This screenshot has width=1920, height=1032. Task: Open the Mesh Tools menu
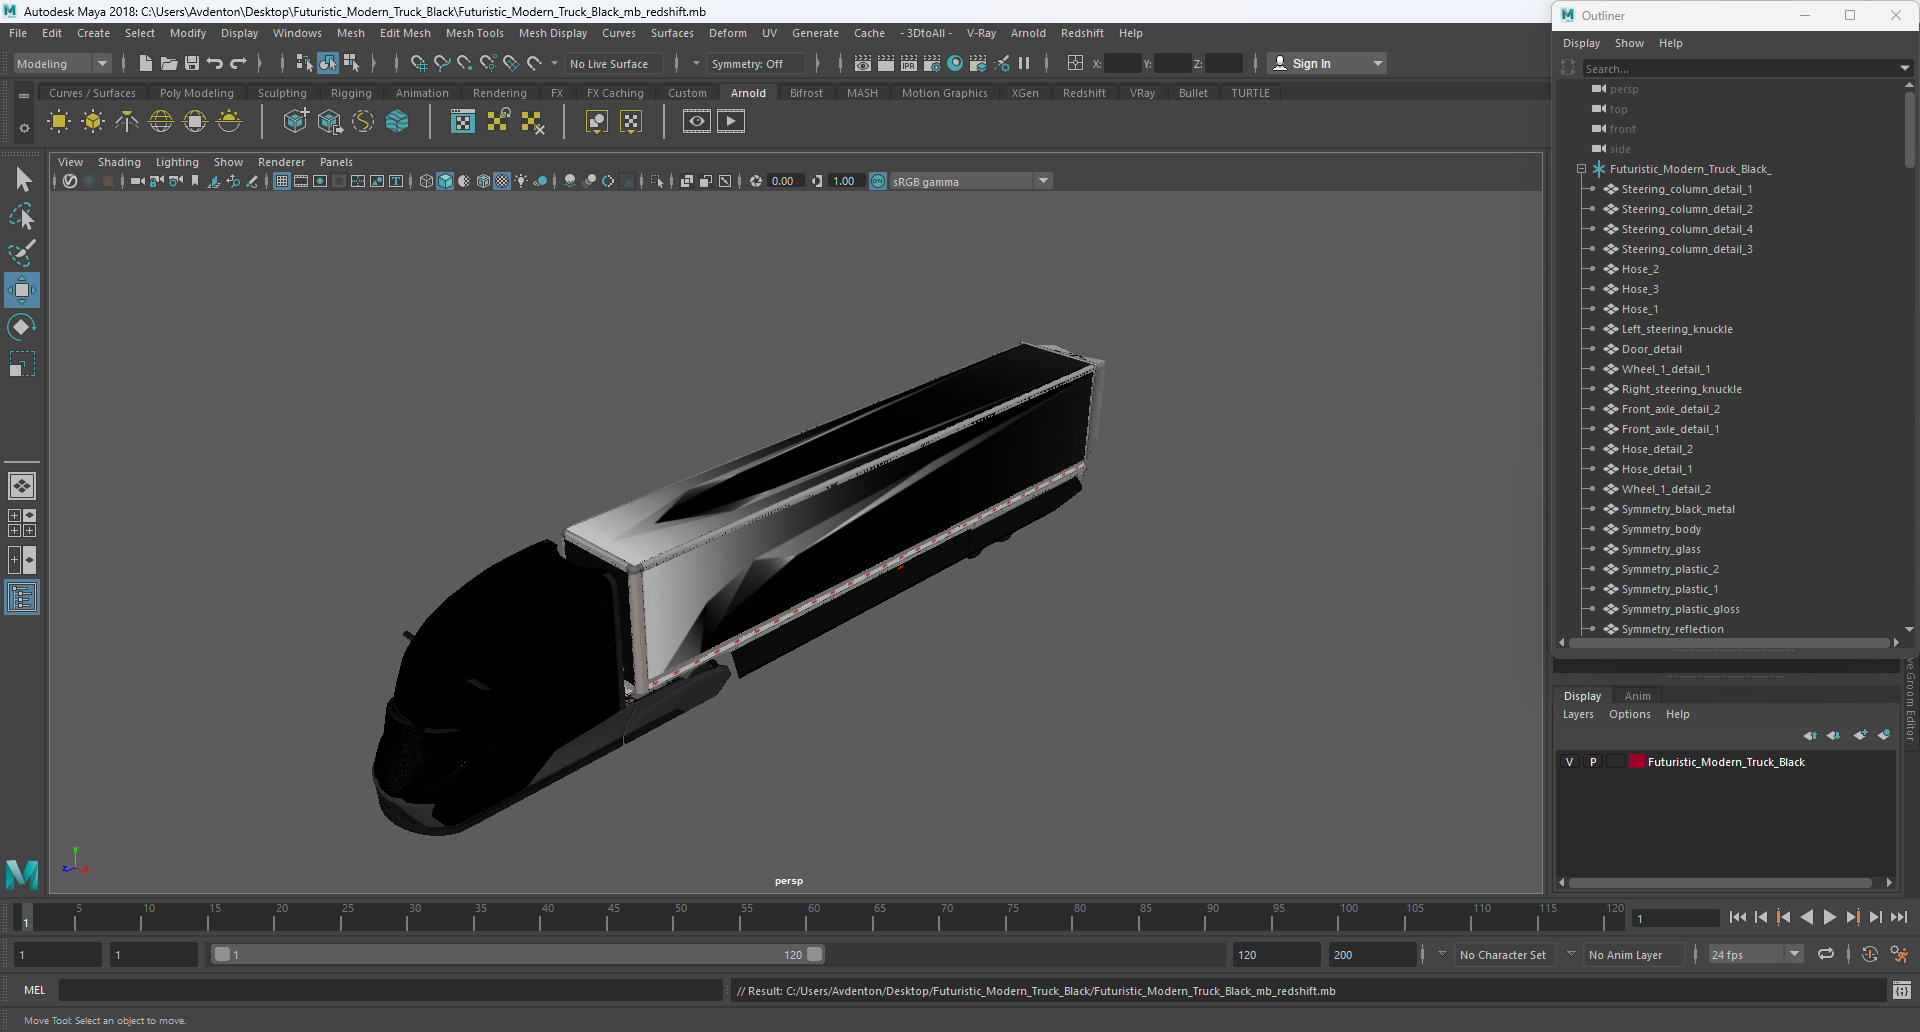coord(474,33)
